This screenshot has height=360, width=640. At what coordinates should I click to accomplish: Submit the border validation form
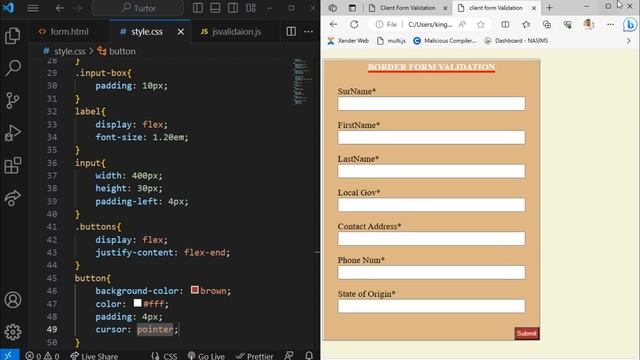(527, 333)
